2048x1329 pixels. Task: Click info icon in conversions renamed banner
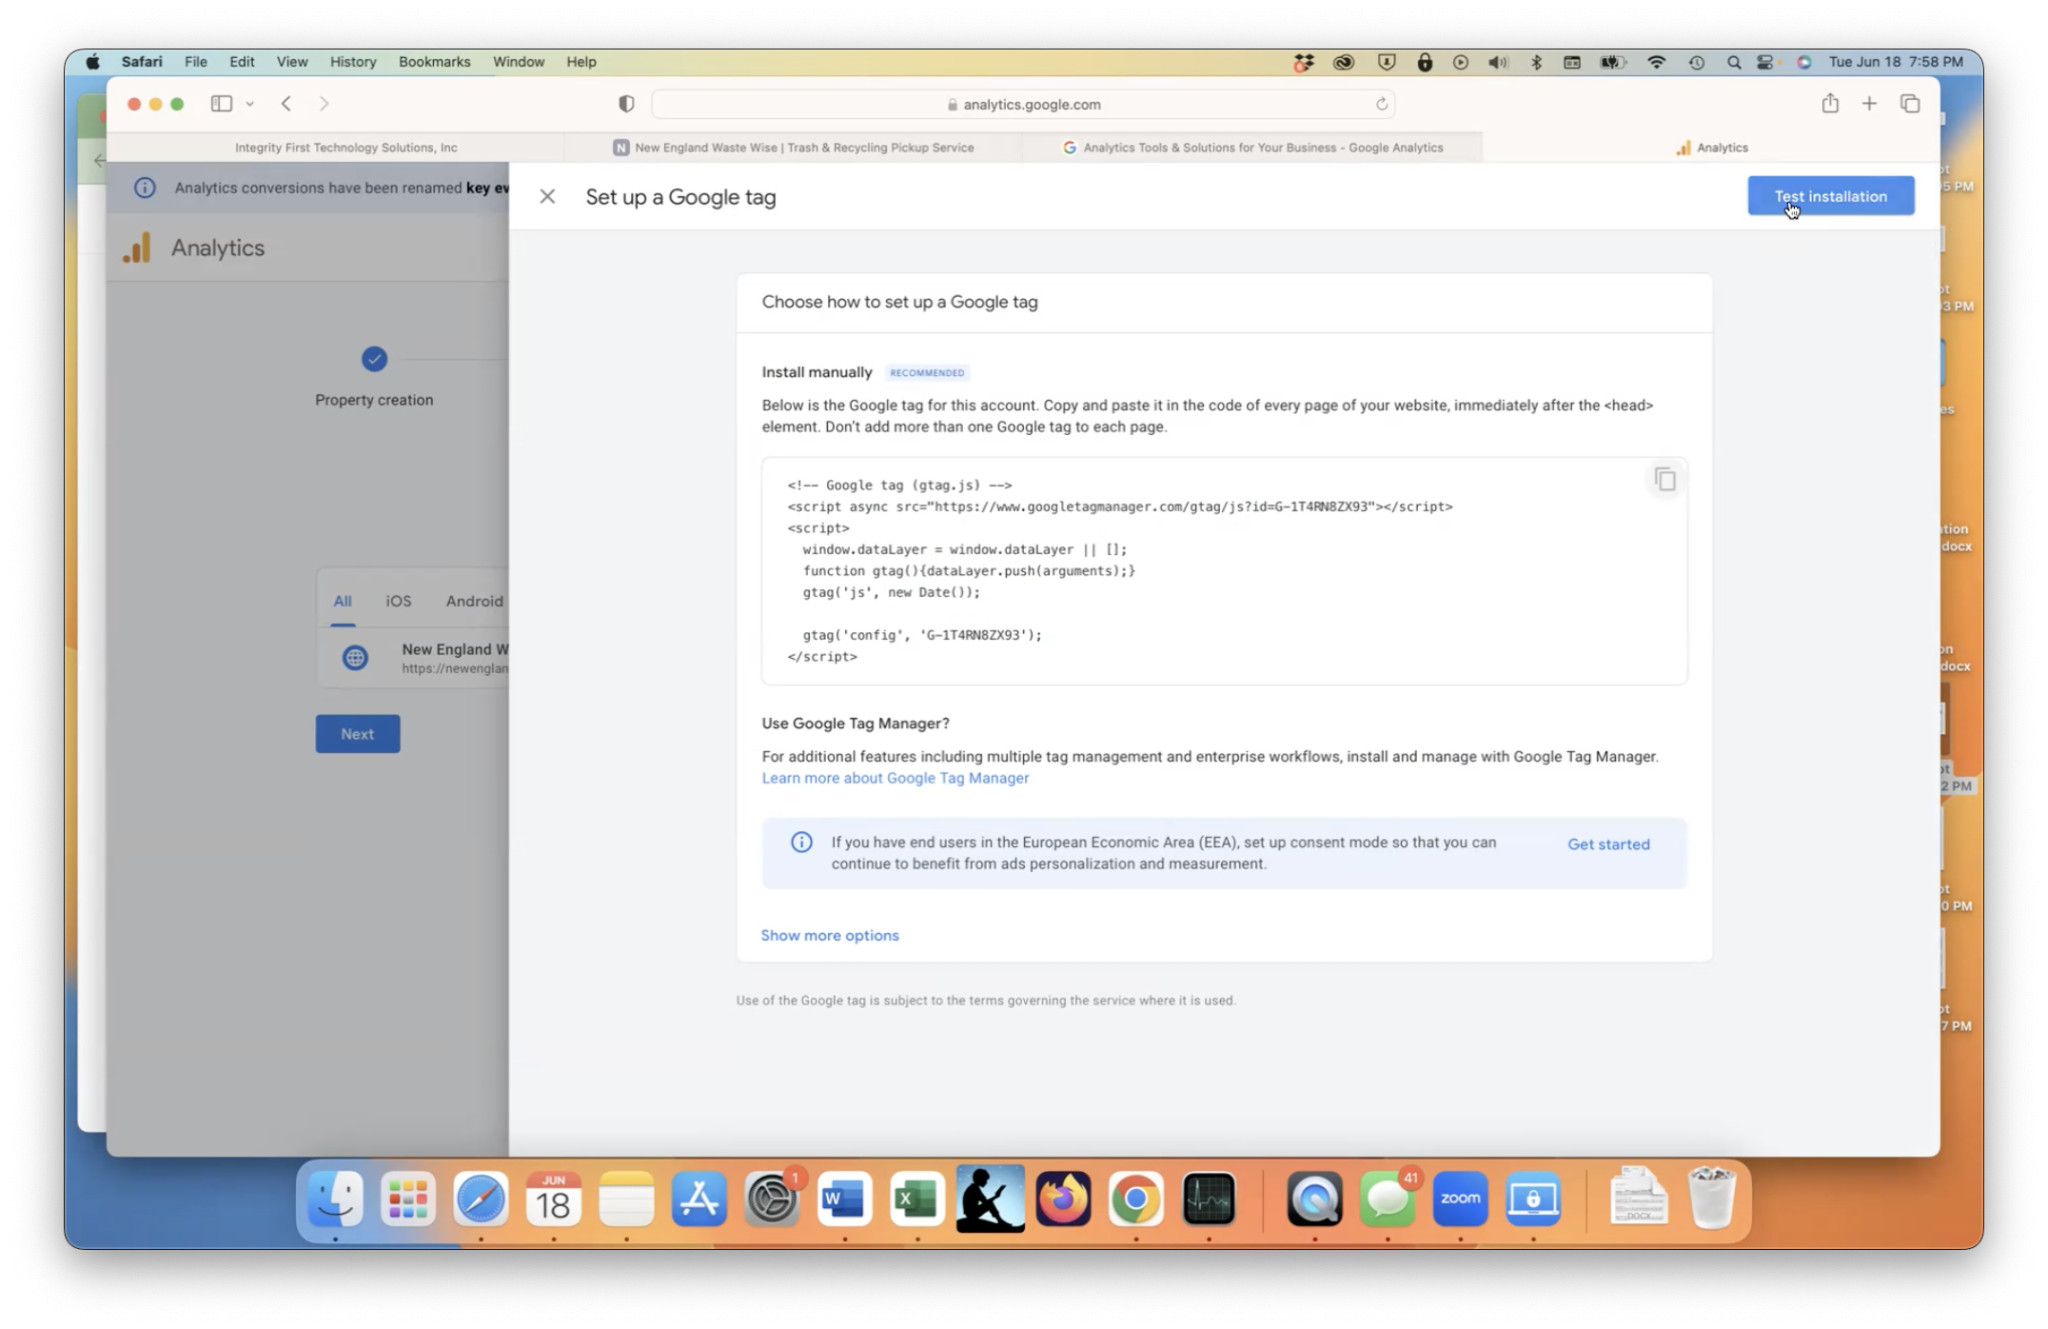pyautogui.click(x=145, y=188)
